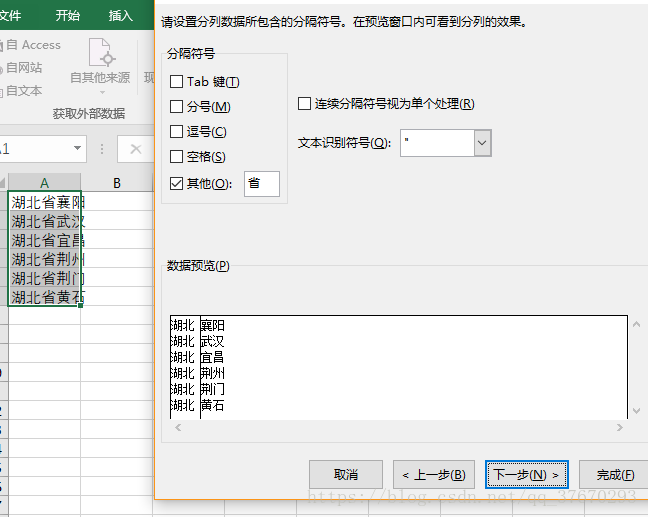Click the 自 Access import option
Screen dimensions: 648x517
(x=31, y=45)
